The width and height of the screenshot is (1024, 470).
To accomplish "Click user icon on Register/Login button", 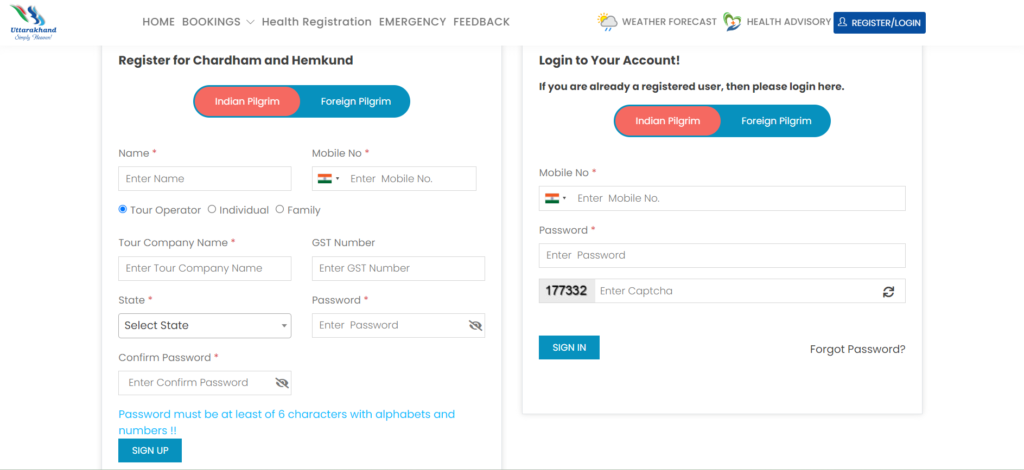I will (842, 22).
